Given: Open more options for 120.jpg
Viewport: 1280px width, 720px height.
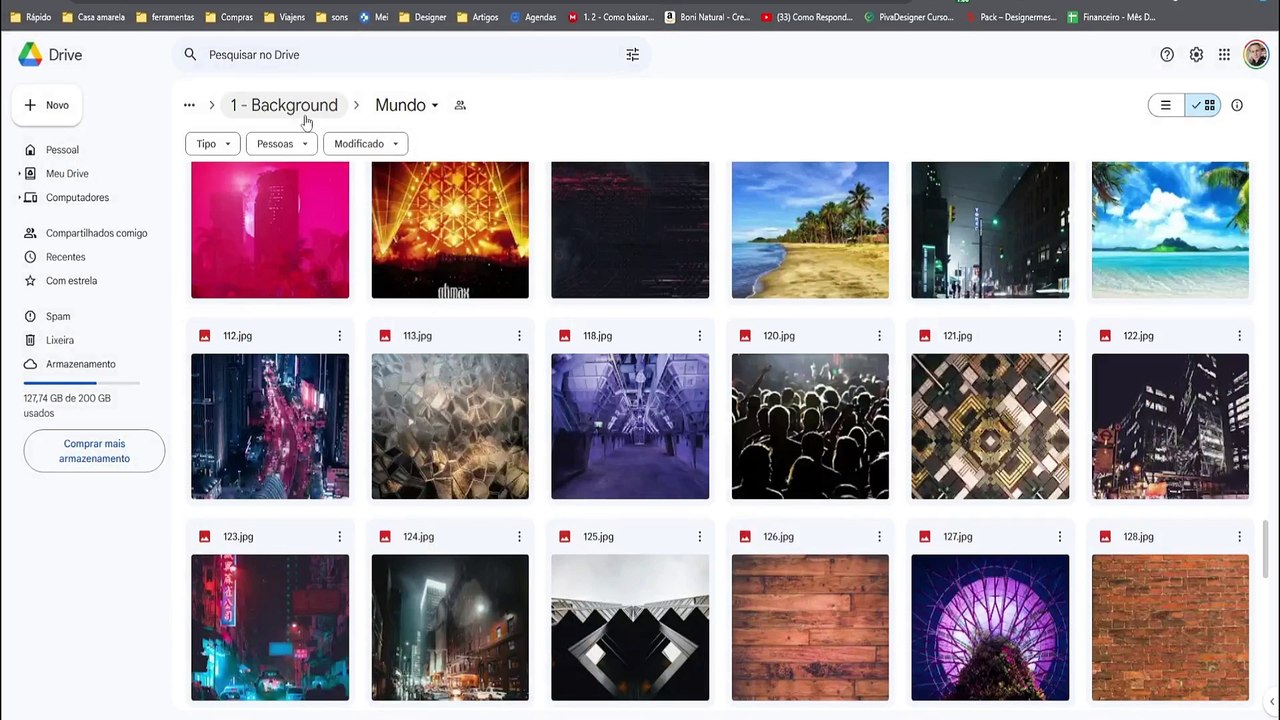Looking at the screenshot, I should click(x=879, y=336).
